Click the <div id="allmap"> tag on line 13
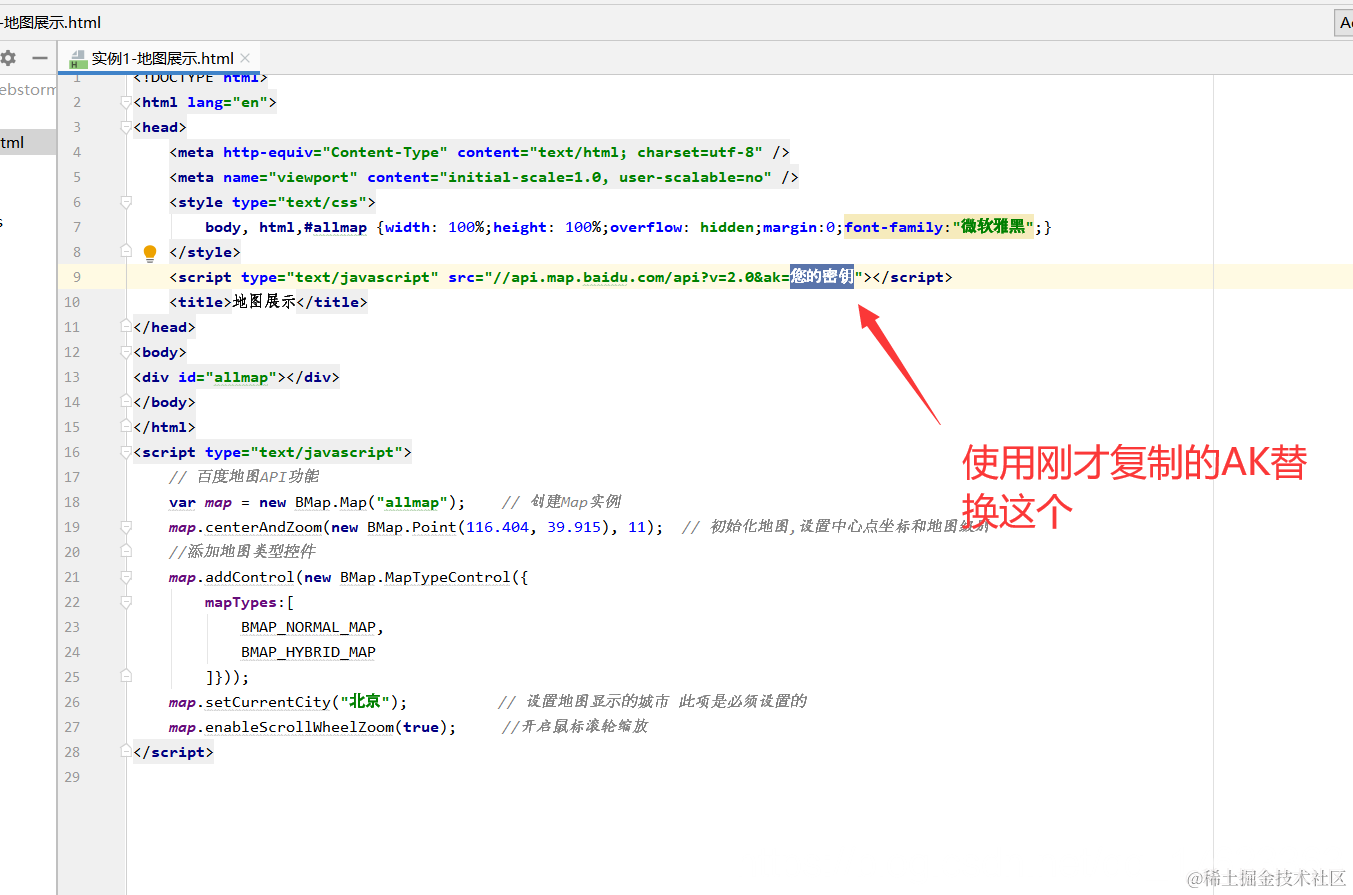This screenshot has height=895, width=1353. (x=206, y=377)
